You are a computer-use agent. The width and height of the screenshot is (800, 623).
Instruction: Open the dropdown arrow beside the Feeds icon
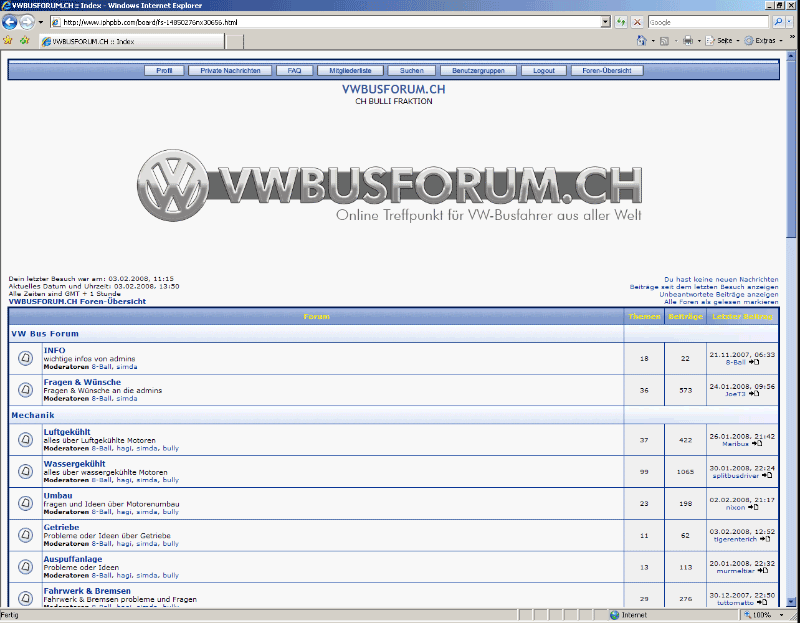676,41
